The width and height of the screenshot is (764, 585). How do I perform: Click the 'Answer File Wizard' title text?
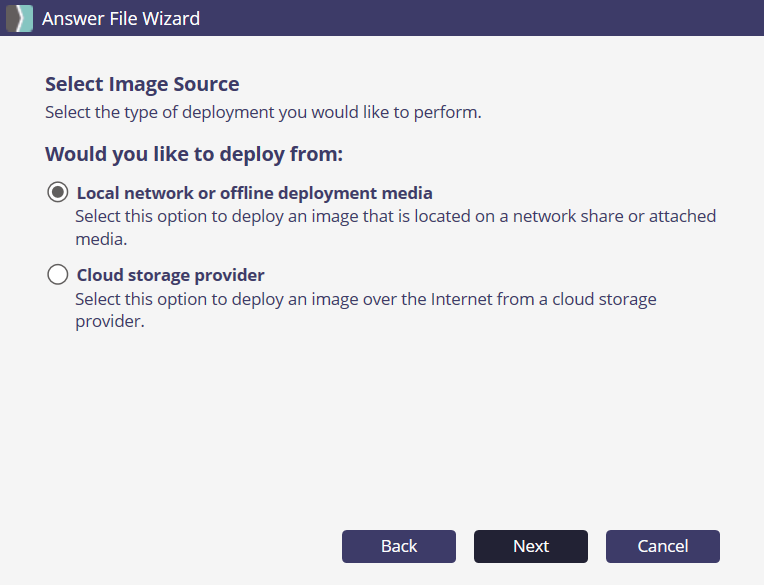coord(120,18)
